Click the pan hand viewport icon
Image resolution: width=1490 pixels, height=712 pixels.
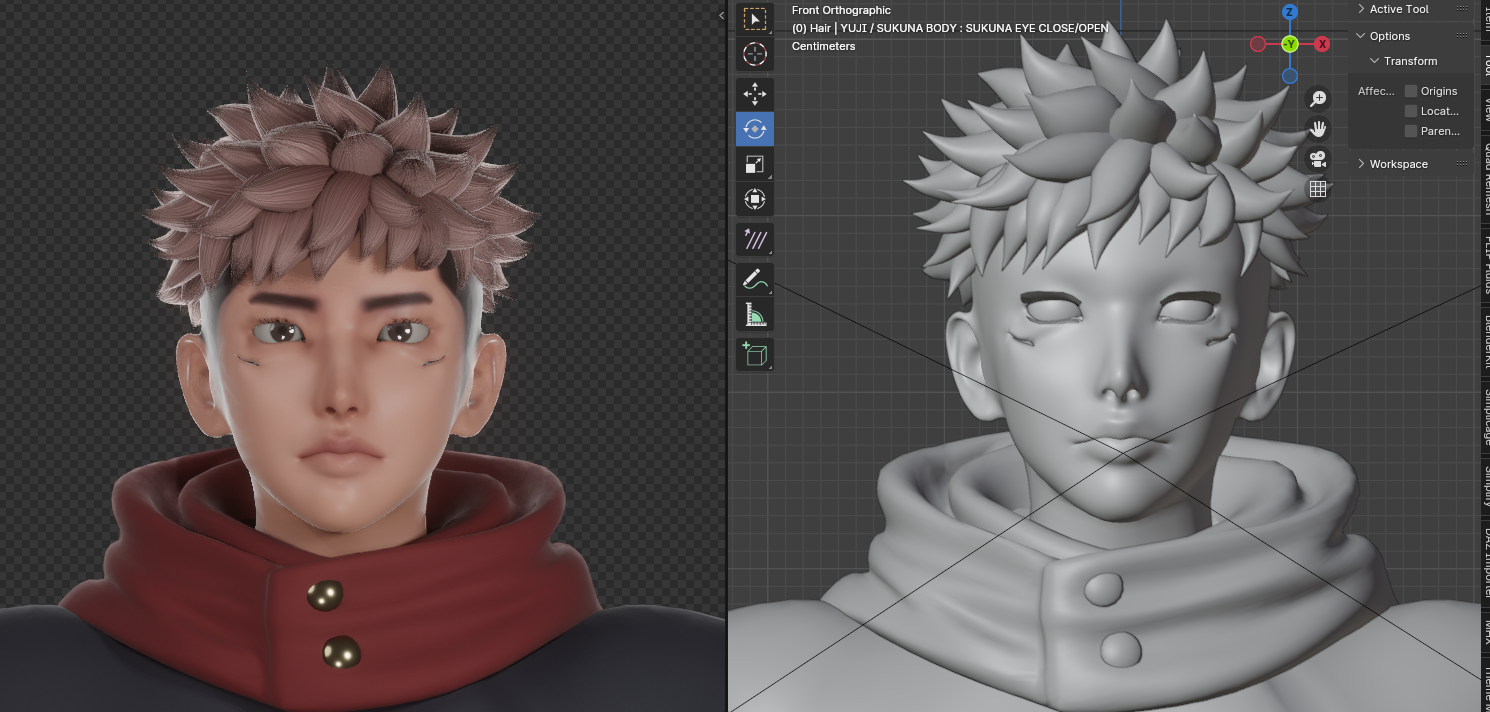tap(1318, 128)
